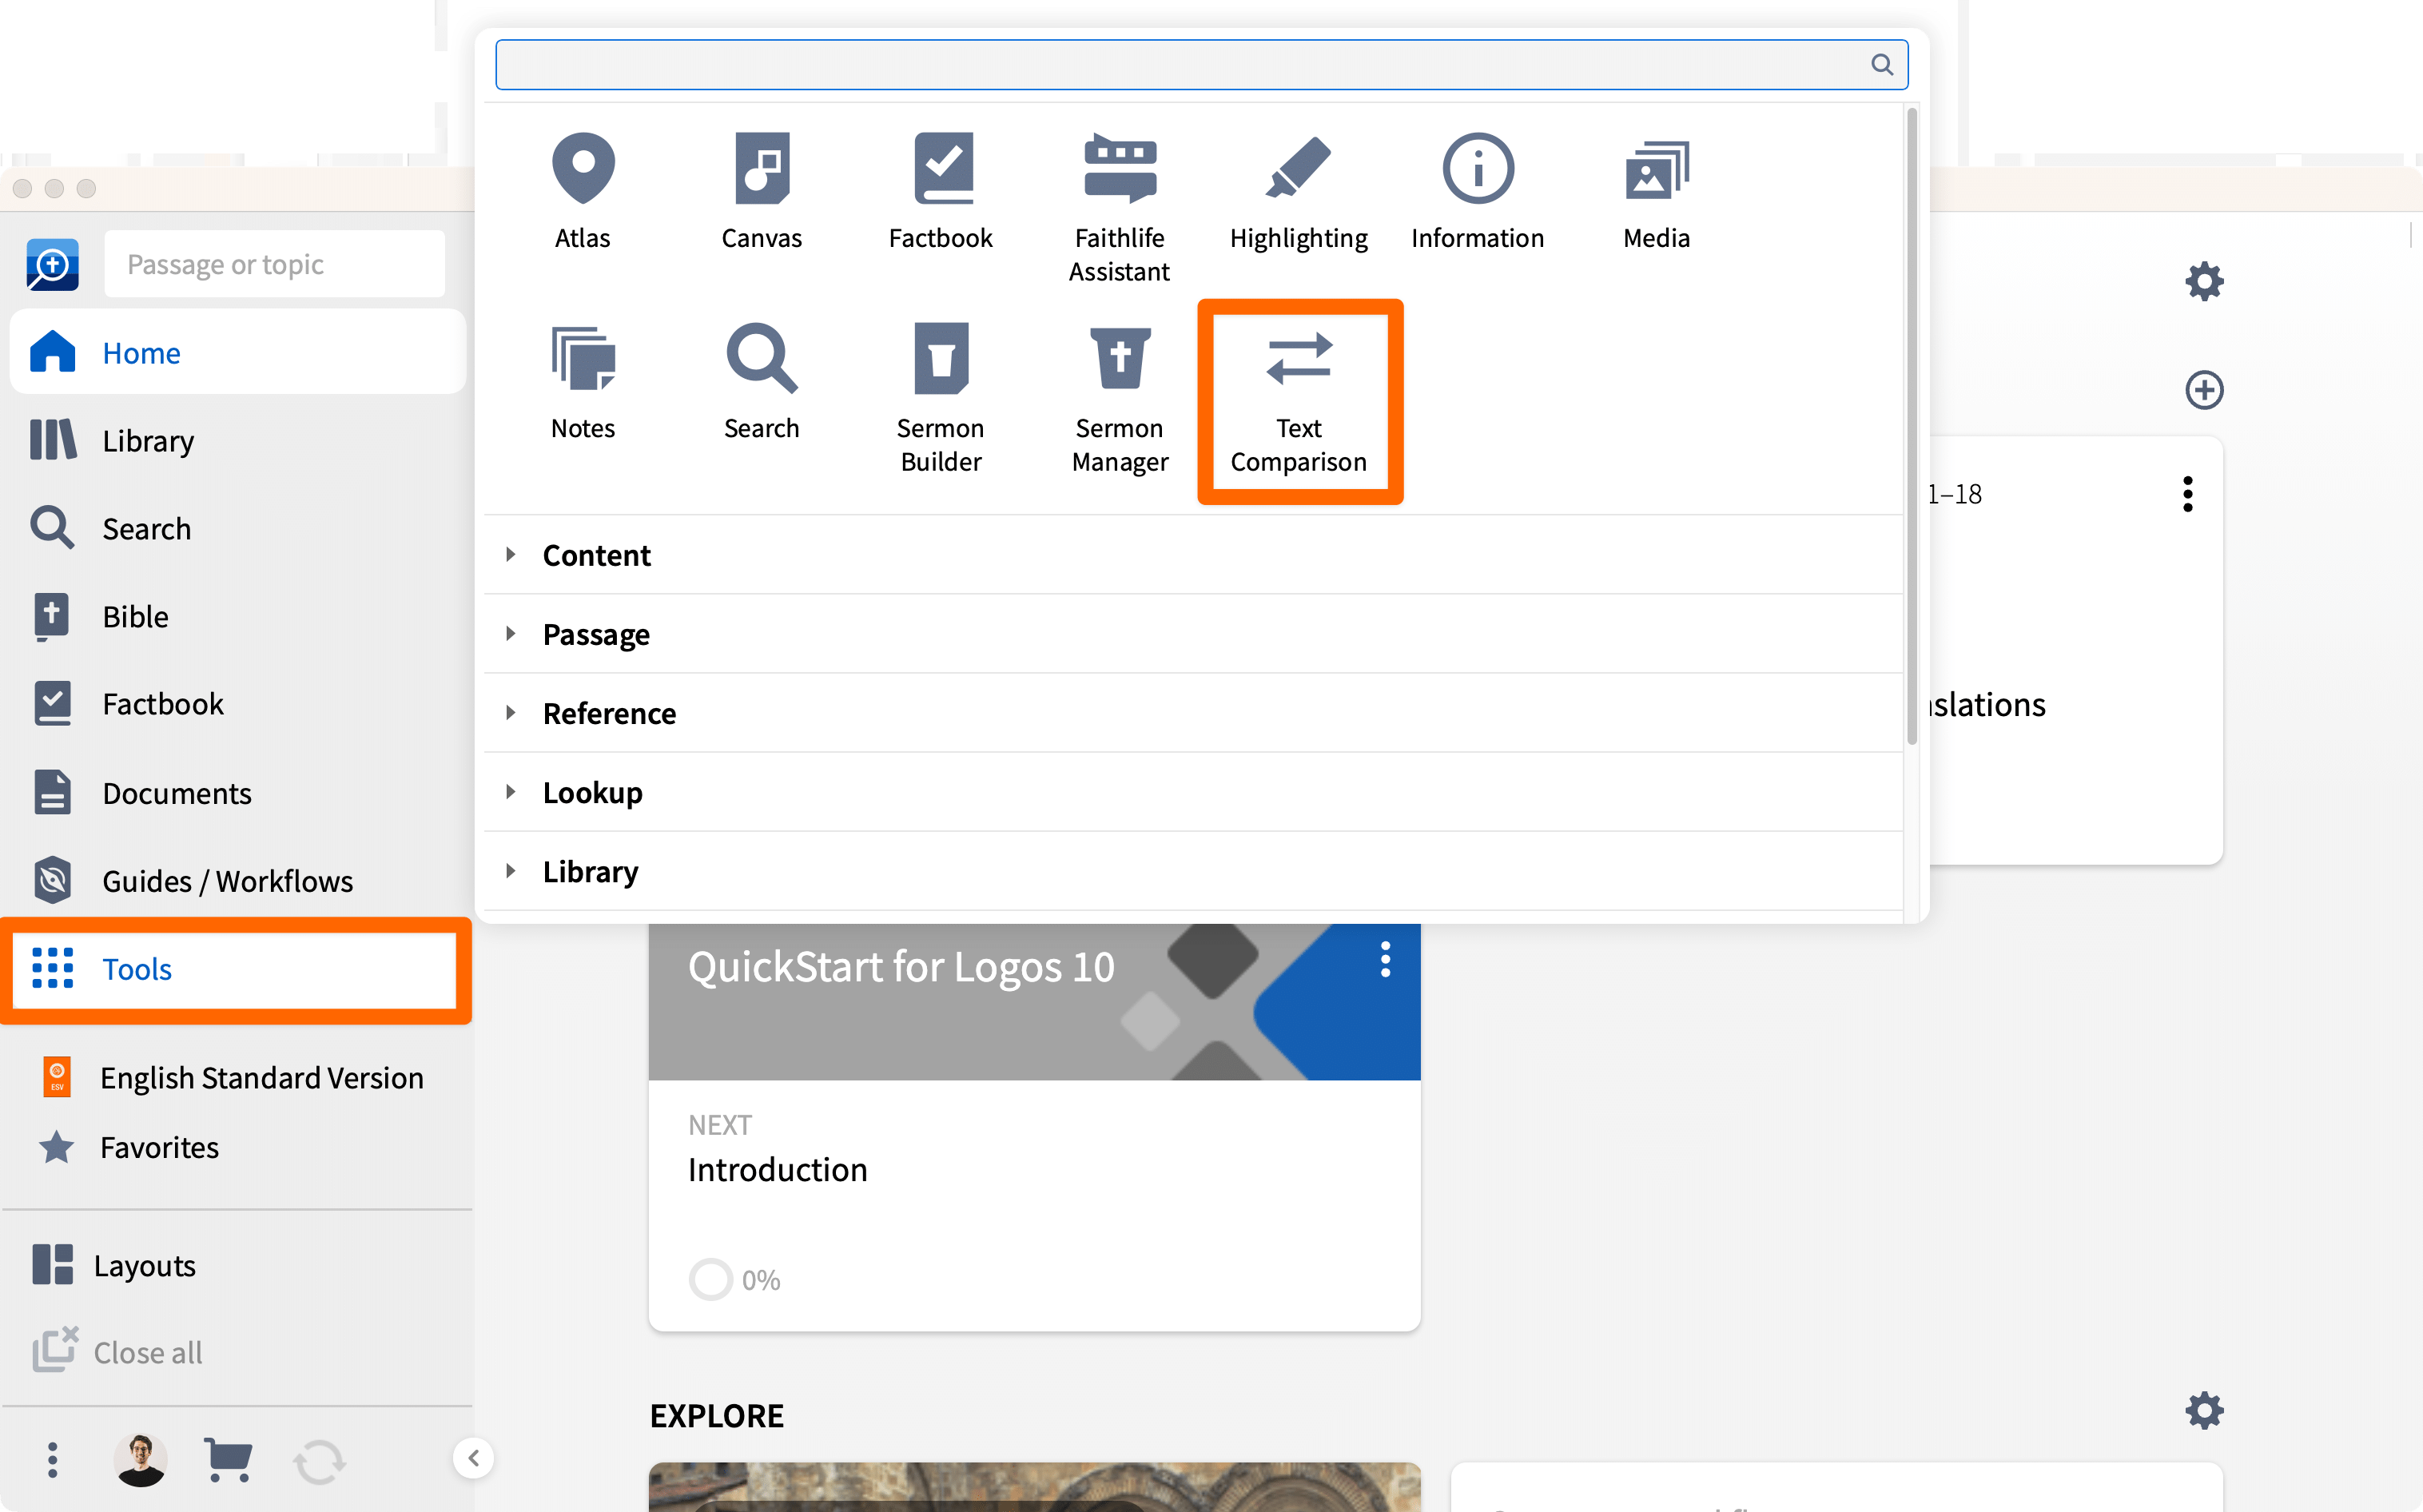Expand the Content section
Viewport: 2423px width, 1512px height.
1192,555
